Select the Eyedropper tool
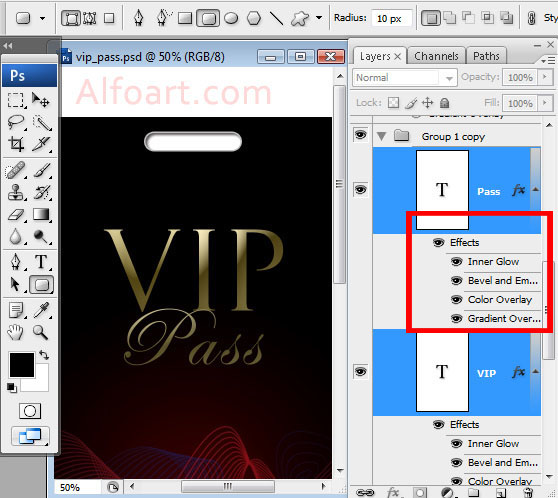This screenshot has height=498, width=558. (x=41, y=310)
